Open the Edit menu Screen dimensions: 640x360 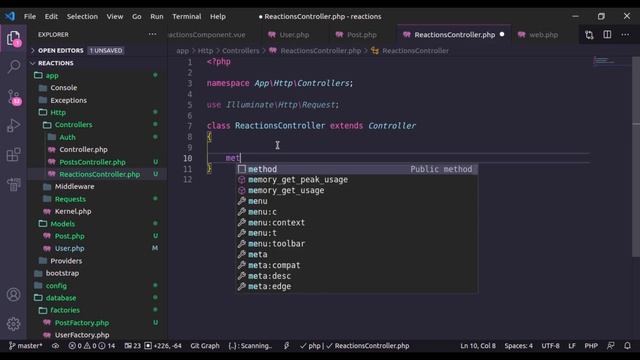point(51,16)
